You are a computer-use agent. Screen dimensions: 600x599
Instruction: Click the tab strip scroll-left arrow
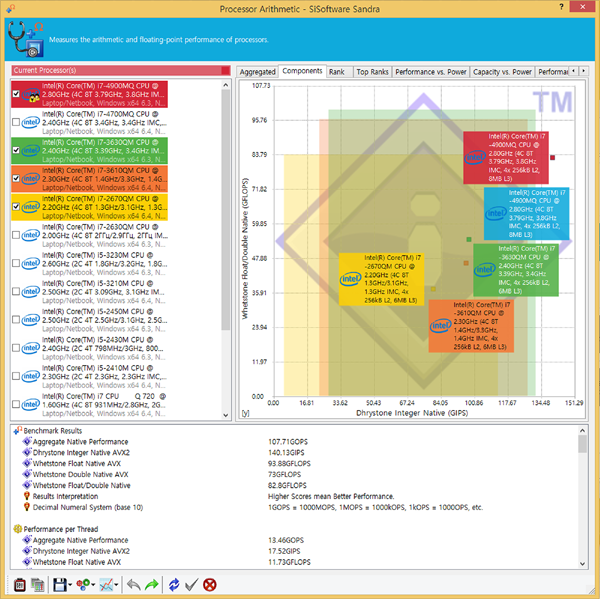[573, 71]
